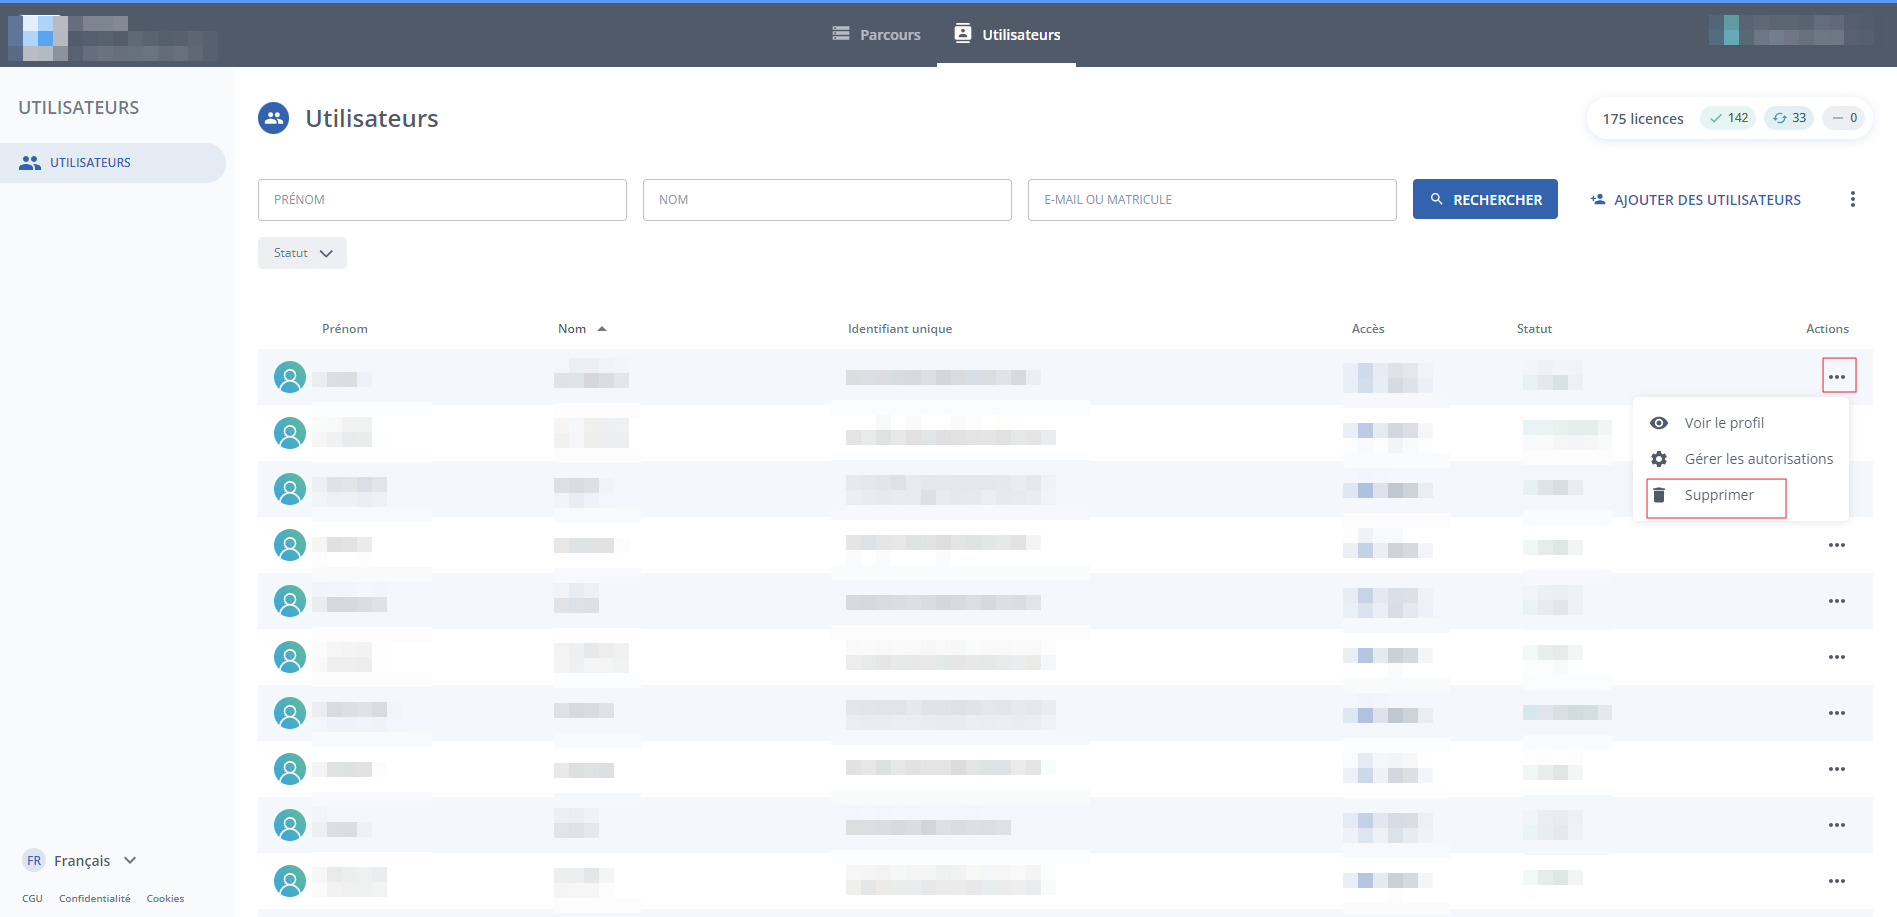
Task: Focus the PRÉNOM search field
Action: pos(442,200)
